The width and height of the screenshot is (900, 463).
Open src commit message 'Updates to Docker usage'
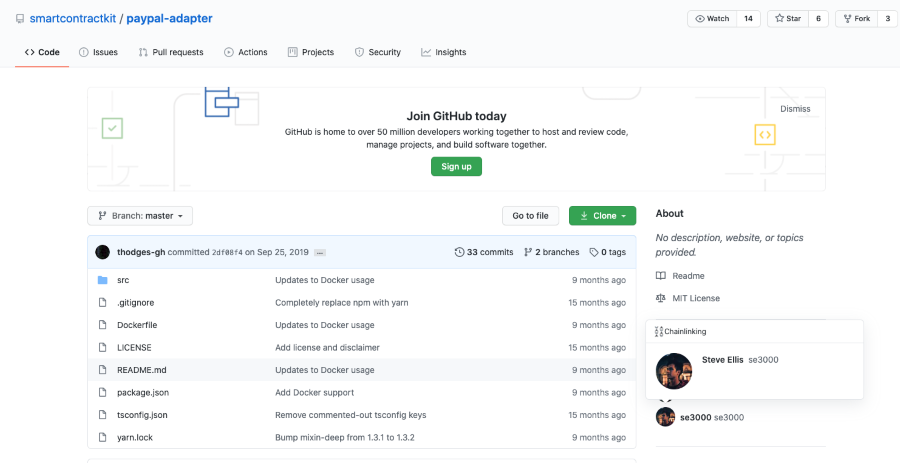click(x=325, y=280)
